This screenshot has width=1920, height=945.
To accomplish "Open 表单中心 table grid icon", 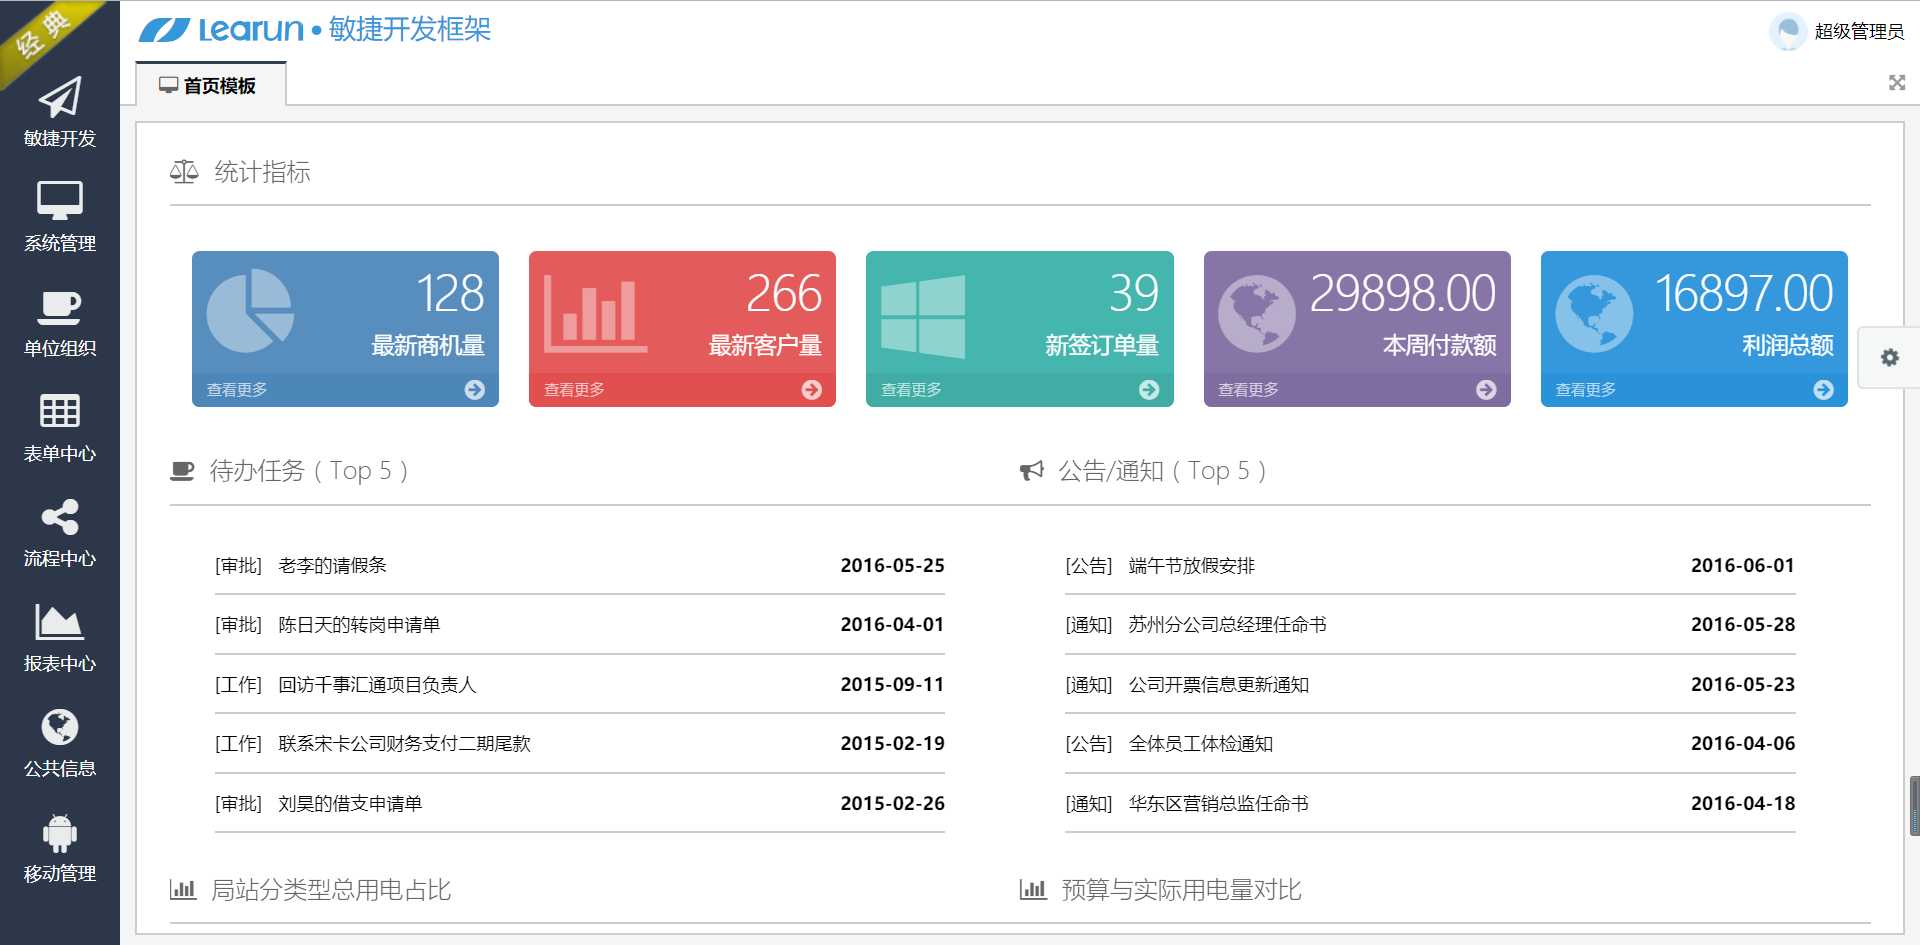I will coord(59,411).
